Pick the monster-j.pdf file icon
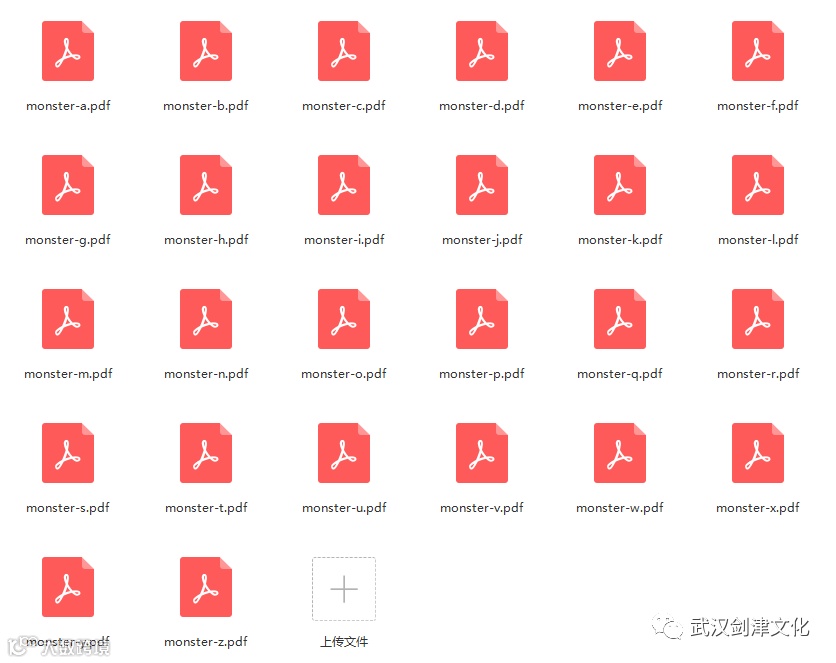The height and width of the screenshot is (663, 836). pos(482,185)
